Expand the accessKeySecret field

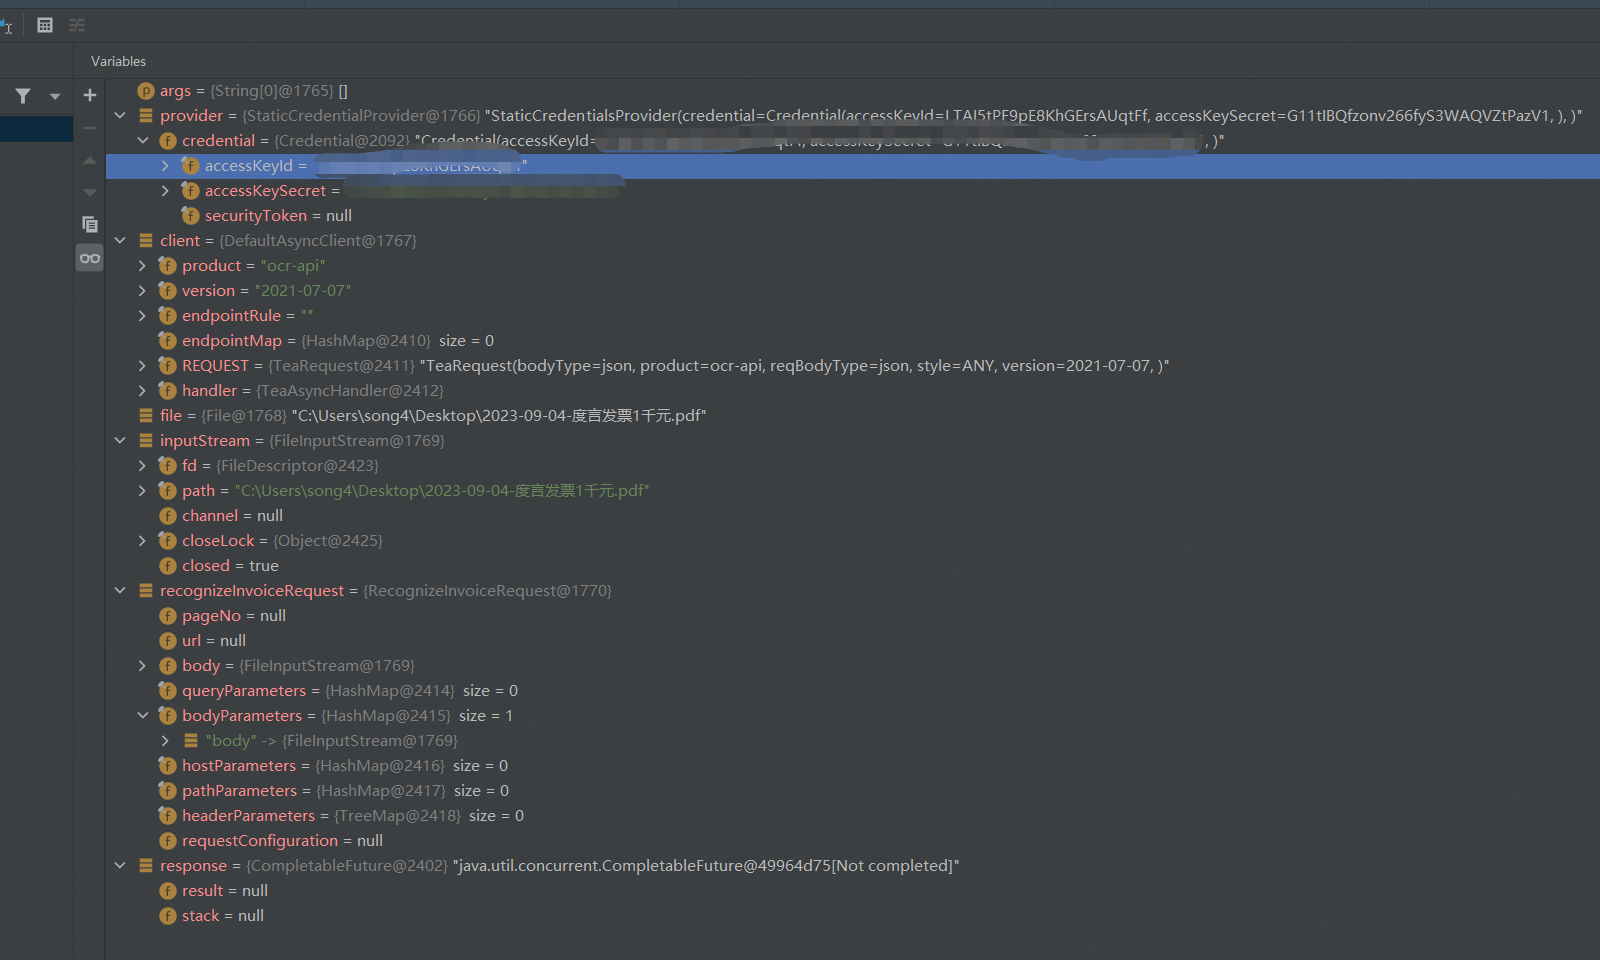pos(165,191)
